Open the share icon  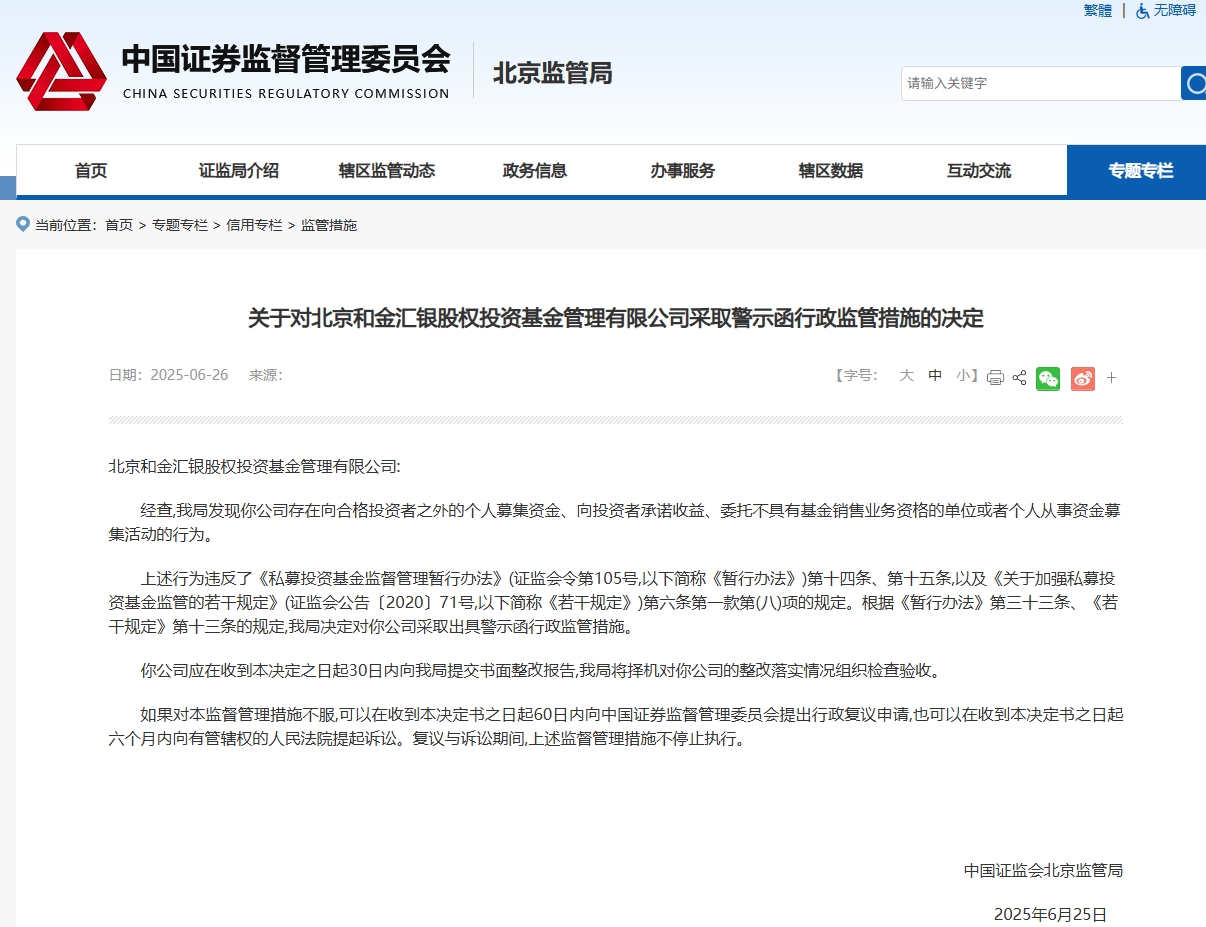click(x=1019, y=377)
